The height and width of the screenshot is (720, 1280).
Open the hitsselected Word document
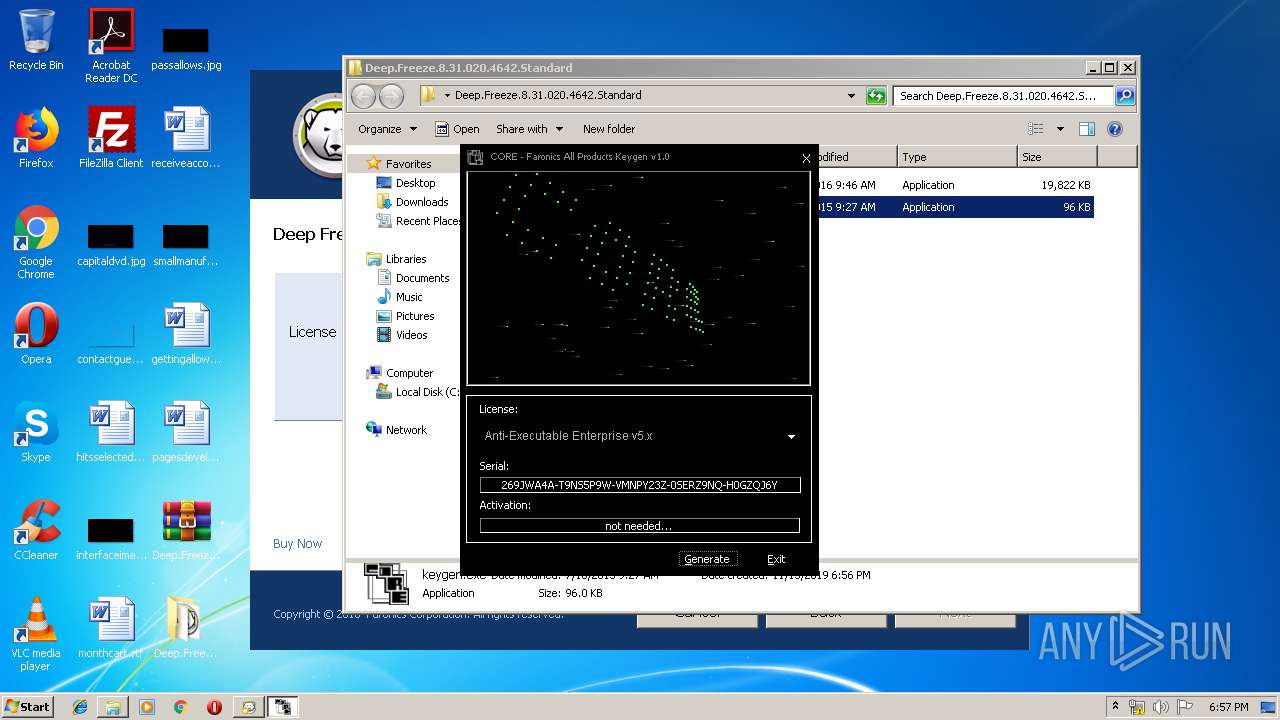(111, 432)
